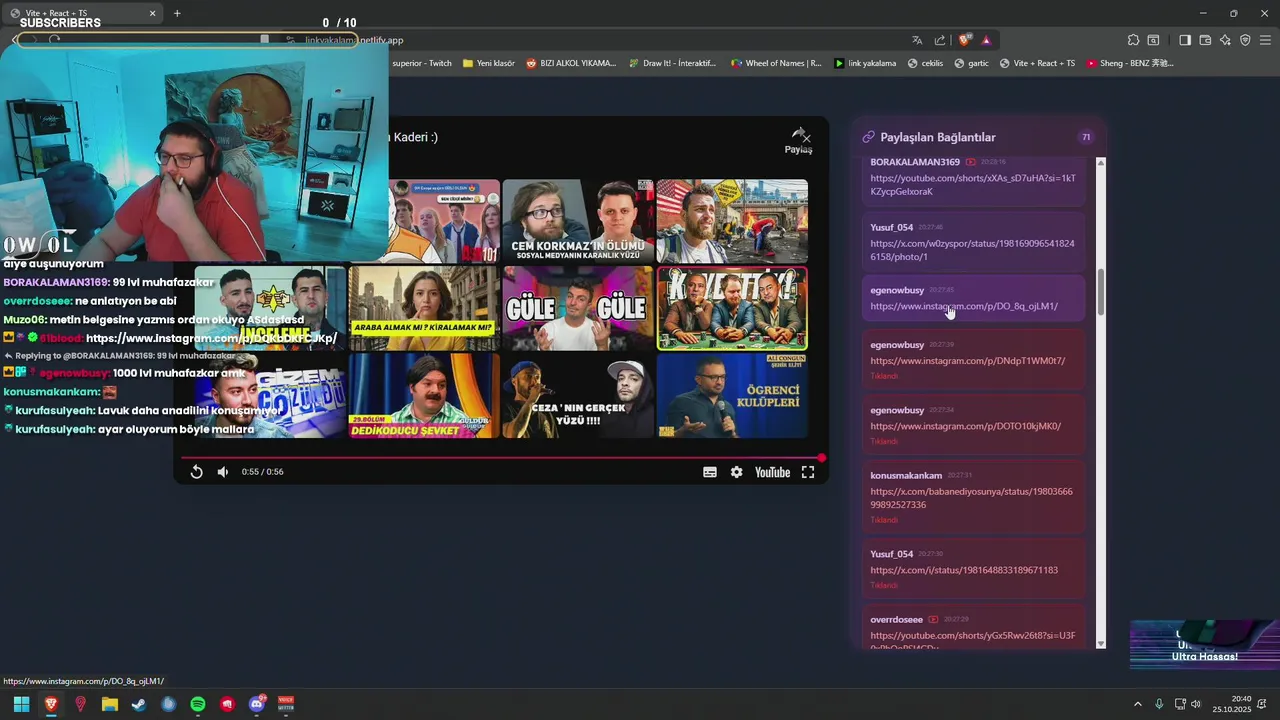Open YouTube player settings gear
This screenshot has width=1280, height=720.
click(736, 472)
